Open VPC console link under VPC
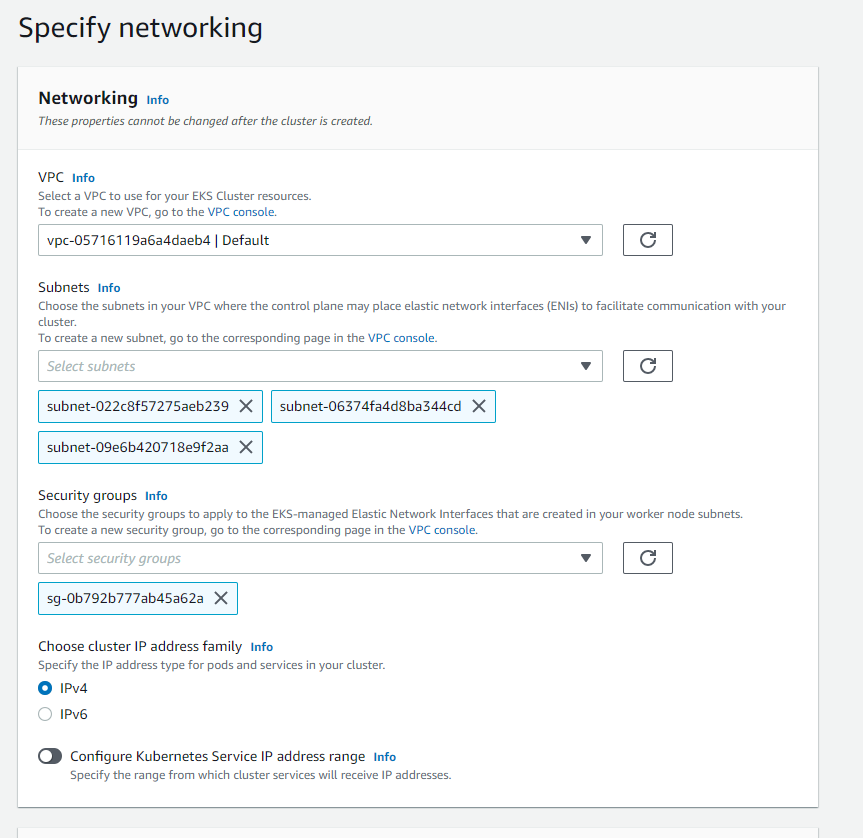 241,212
